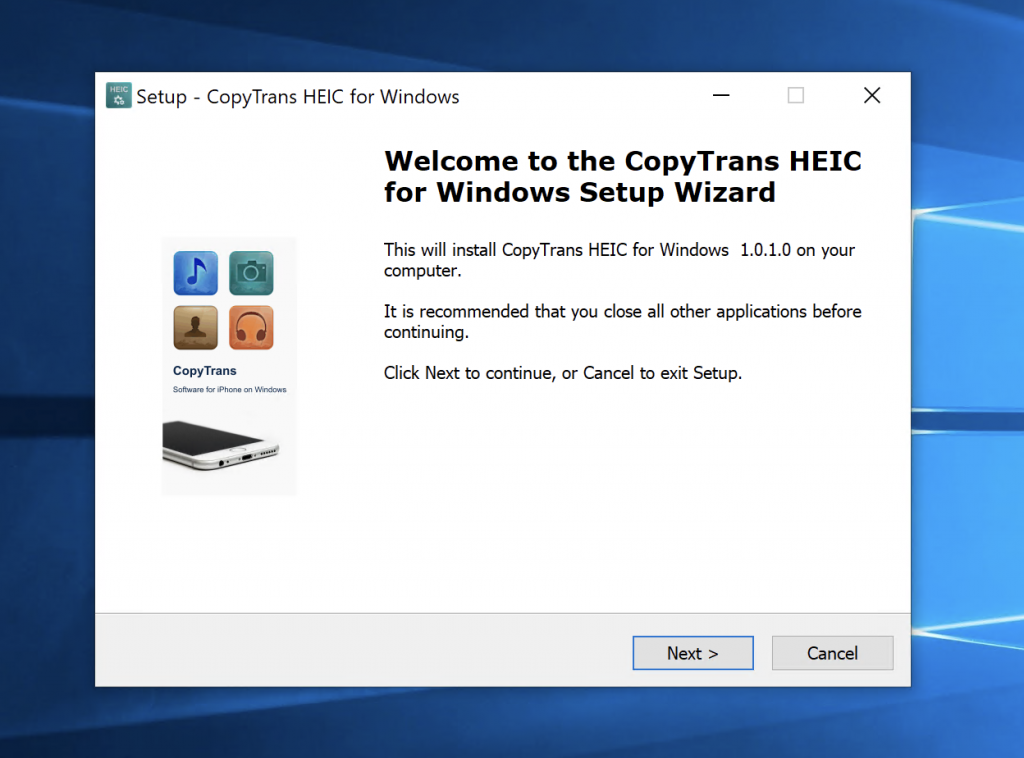
Task: Click the CopyTrans logo text
Action: coord(204,370)
